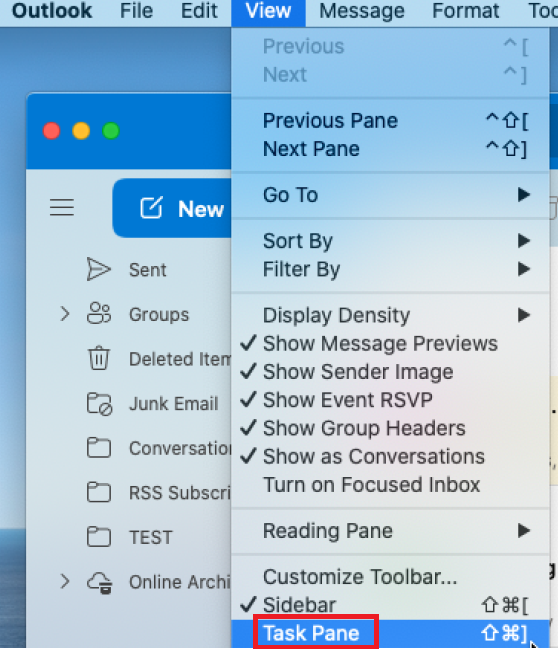Viewport: 558px width, 649px height.
Task: Click the compose icon on New button
Action: [x=151, y=208]
